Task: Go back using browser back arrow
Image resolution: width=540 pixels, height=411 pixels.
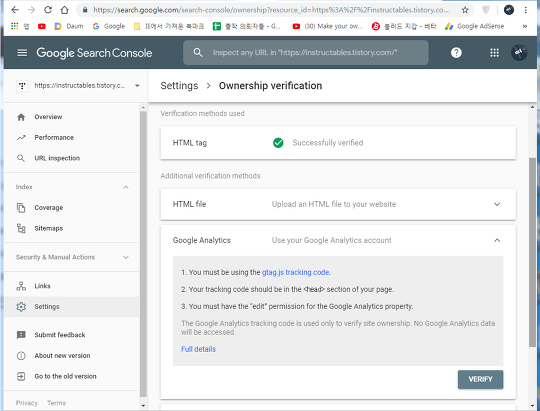Action: coord(15,10)
